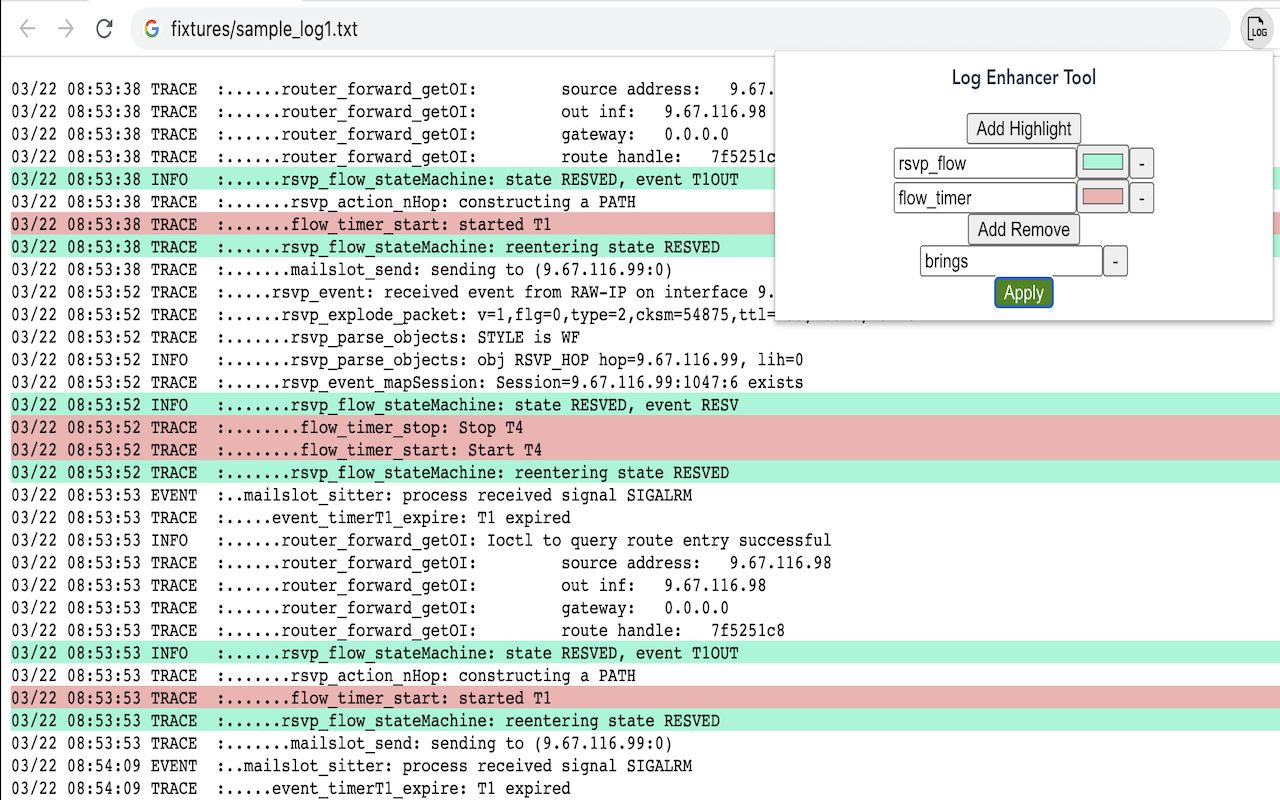Go back with the browser back arrow
This screenshot has height=800, width=1280.
(27, 29)
